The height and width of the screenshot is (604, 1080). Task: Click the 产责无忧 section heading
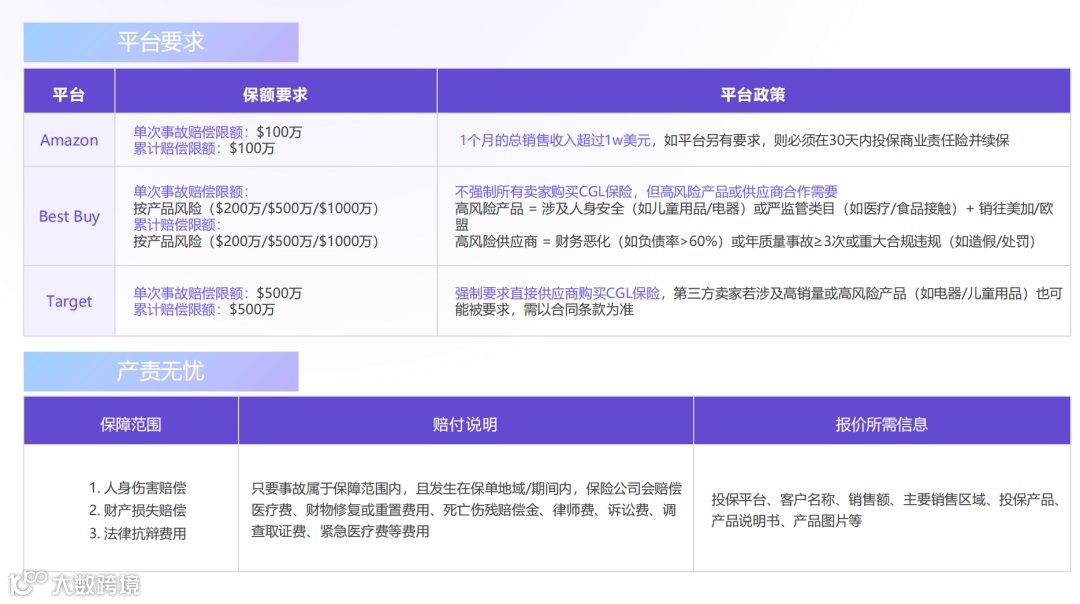160,371
